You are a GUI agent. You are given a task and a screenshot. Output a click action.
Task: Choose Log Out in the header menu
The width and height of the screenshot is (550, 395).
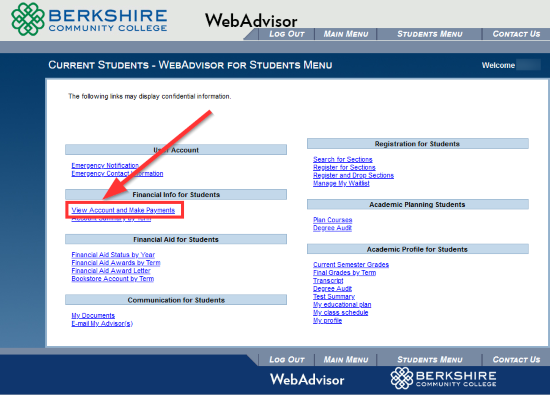pyautogui.click(x=287, y=34)
